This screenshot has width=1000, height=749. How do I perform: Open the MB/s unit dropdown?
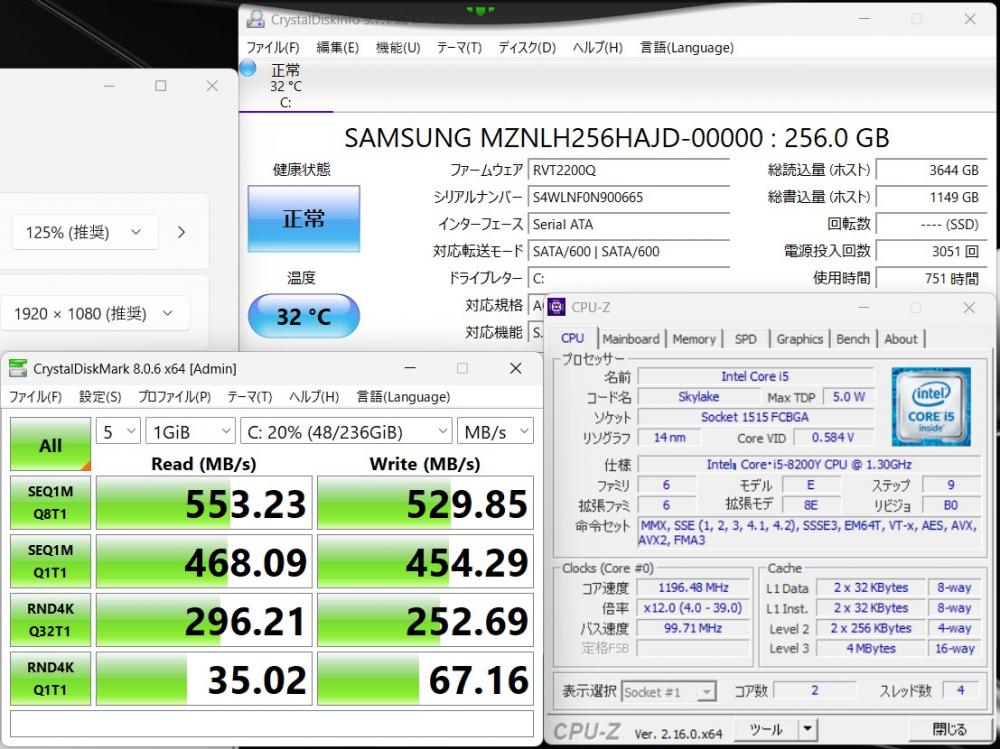[x=495, y=432]
